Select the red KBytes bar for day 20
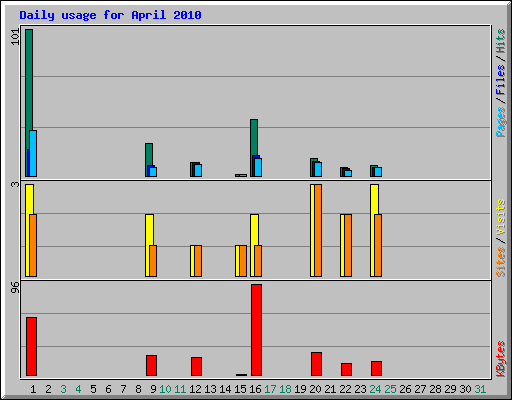Viewport: 512px width, 400px height. pos(316,364)
